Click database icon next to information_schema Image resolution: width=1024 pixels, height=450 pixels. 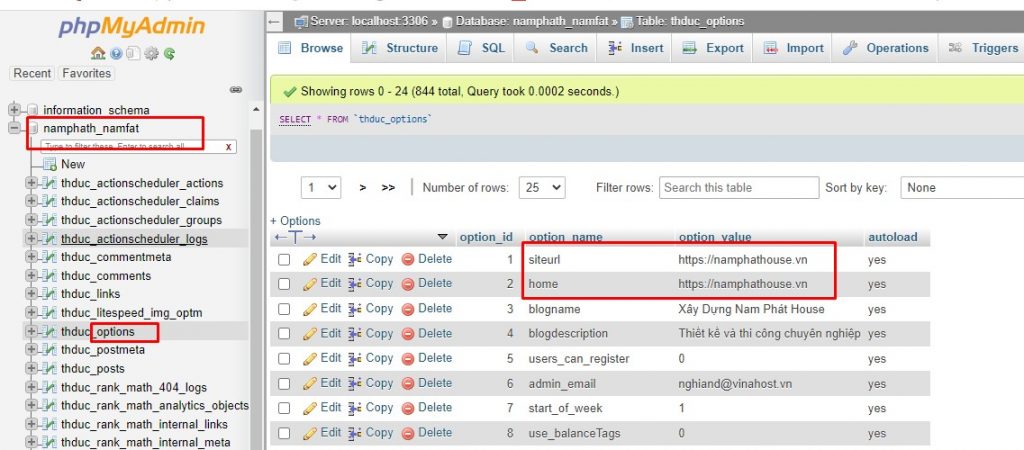click(32, 110)
